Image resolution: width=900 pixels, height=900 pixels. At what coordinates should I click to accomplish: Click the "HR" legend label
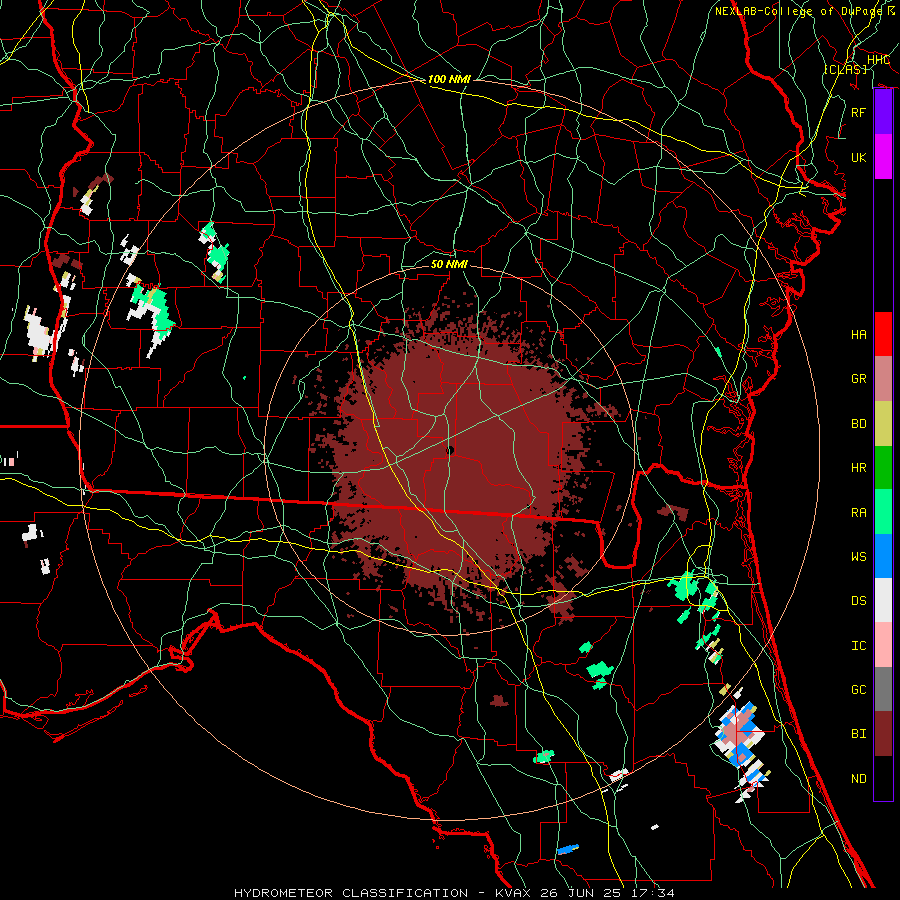[859, 468]
